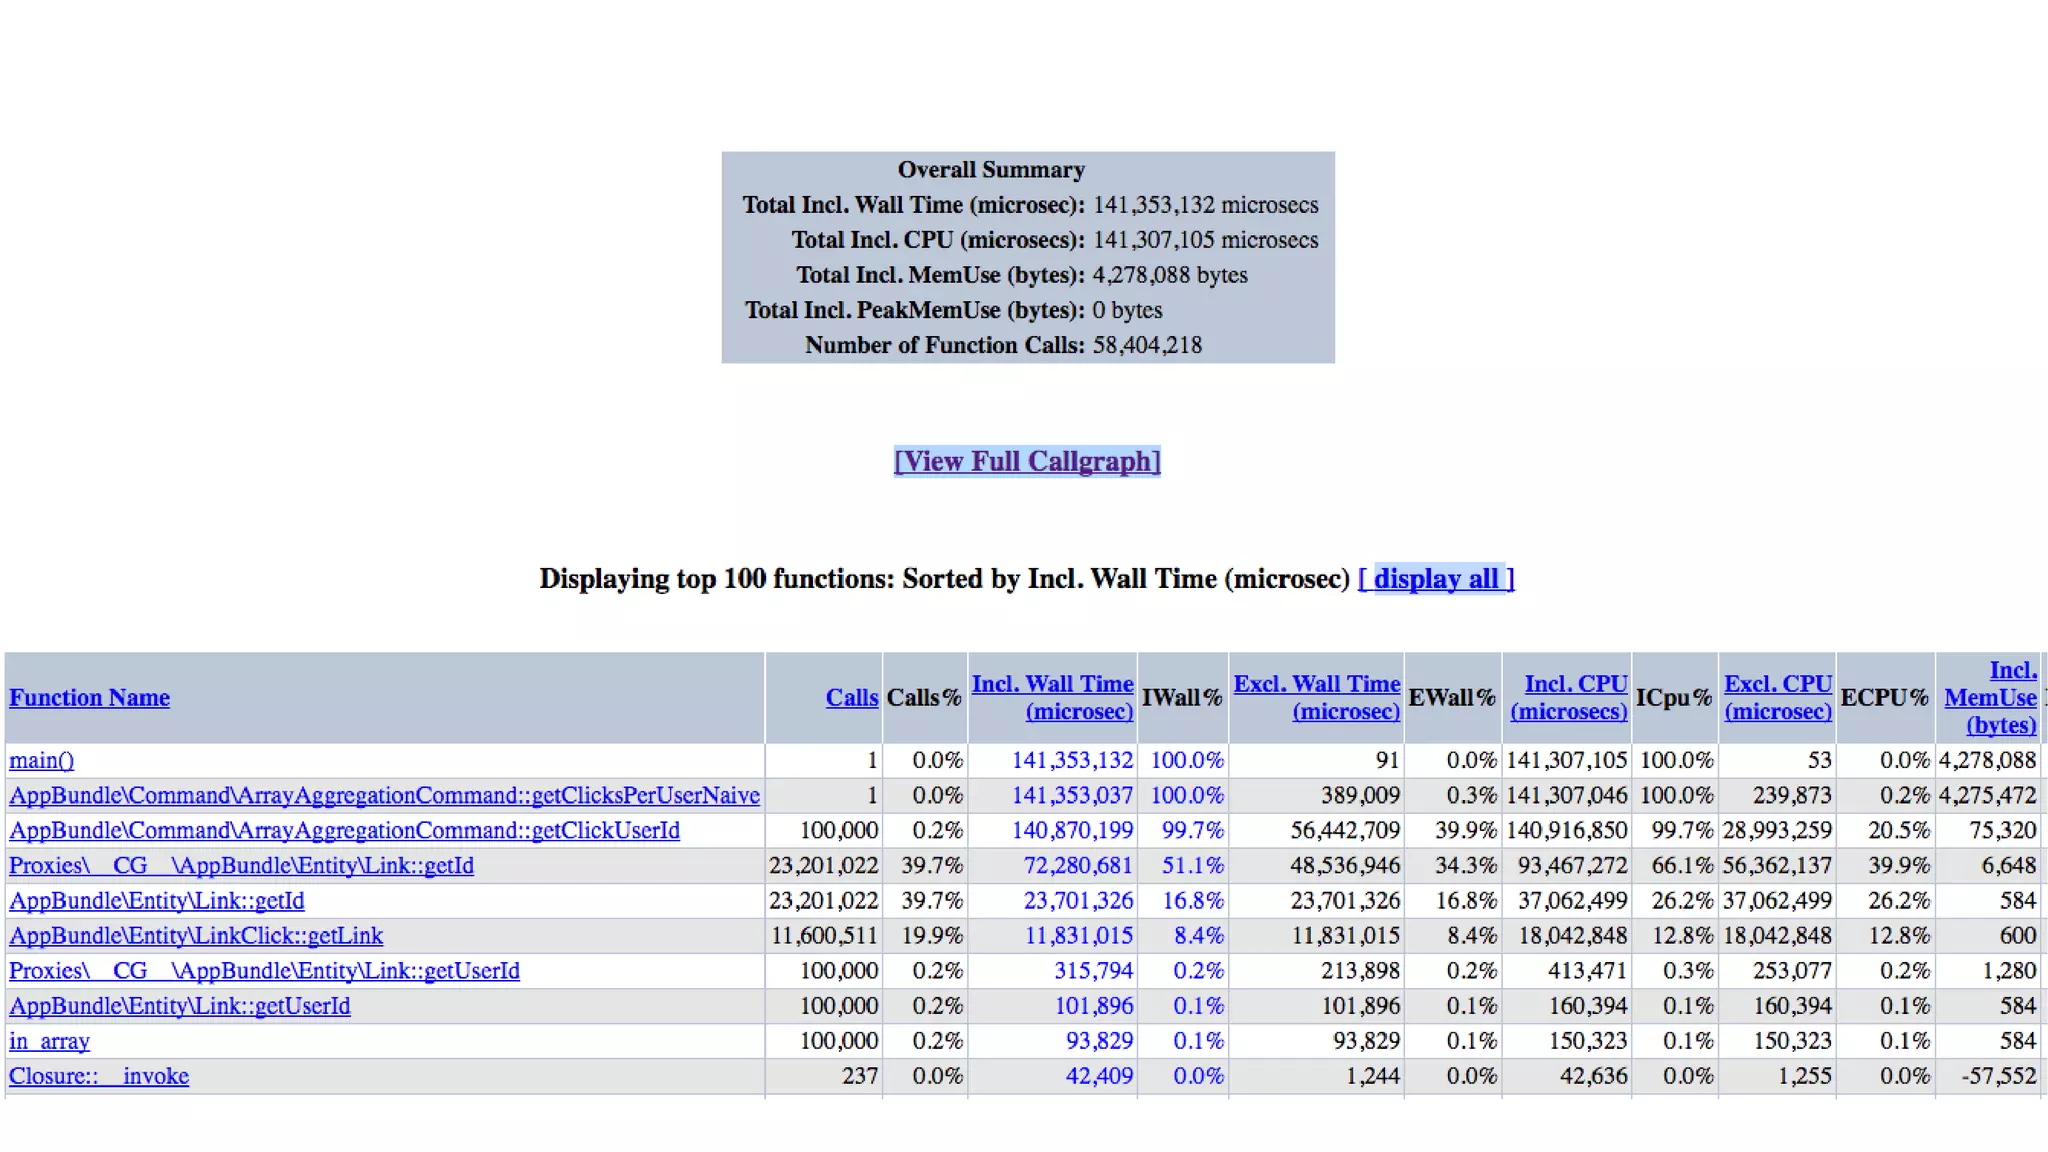Open getClicksPerUserNaive function link

coord(384,795)
